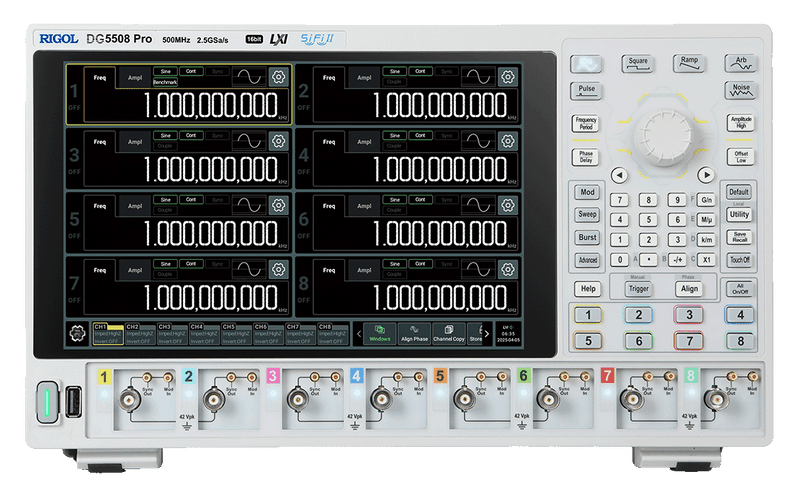800x495 pixels.
Task: Select the Ramp waveform key
Action: [689, 63]
